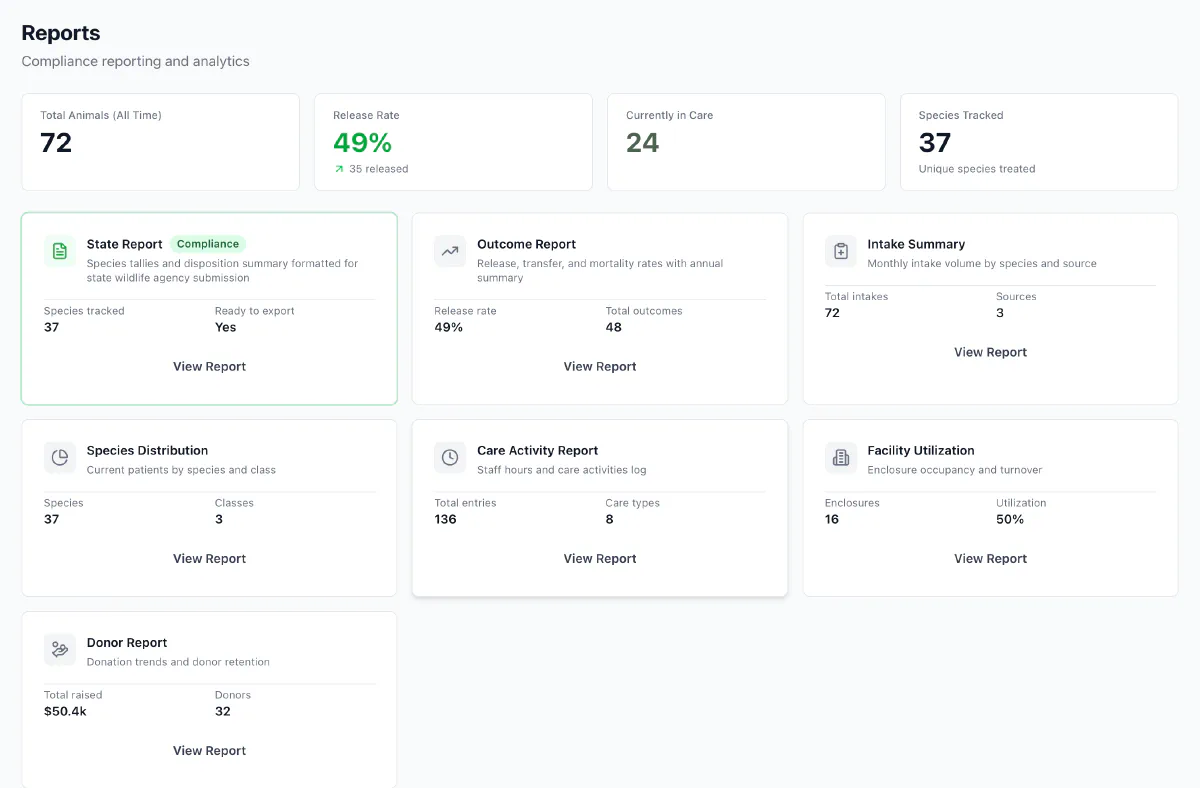Click the 'Enclosure occupancy and turnover' description
This screenshot has width=1200, height=788.
pos(955,470)
